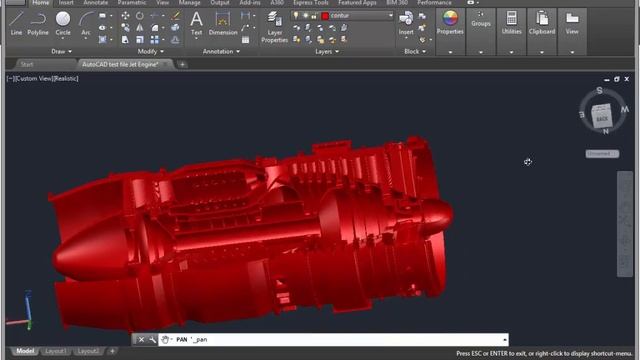Click the Create Block icon
Viewport: 640px width, 360px height.
pos(422,16)
